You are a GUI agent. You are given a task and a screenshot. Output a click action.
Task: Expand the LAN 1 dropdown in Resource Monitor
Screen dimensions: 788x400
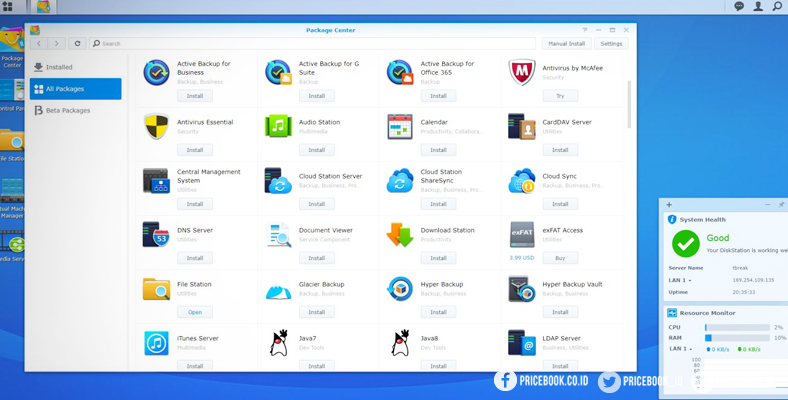point(681,349)
